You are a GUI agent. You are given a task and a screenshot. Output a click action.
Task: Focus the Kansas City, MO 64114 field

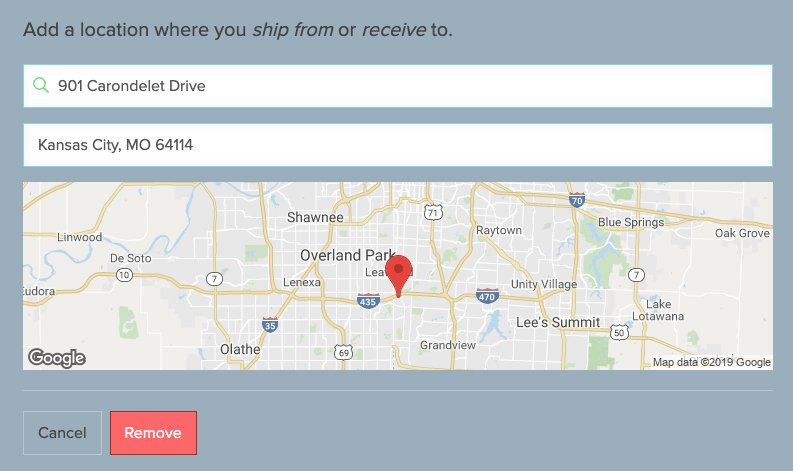pyautogui.click(x=398, y=145)
